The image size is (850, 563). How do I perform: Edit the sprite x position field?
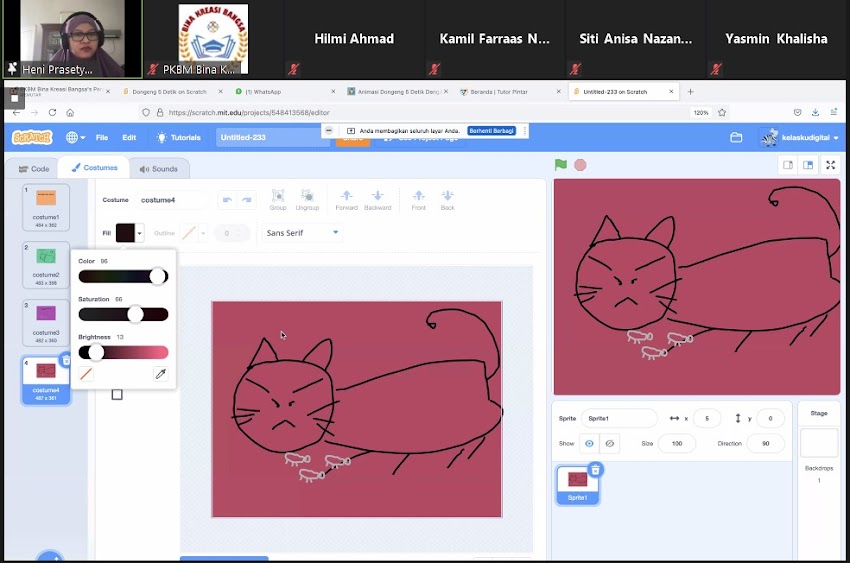point(707,418)
